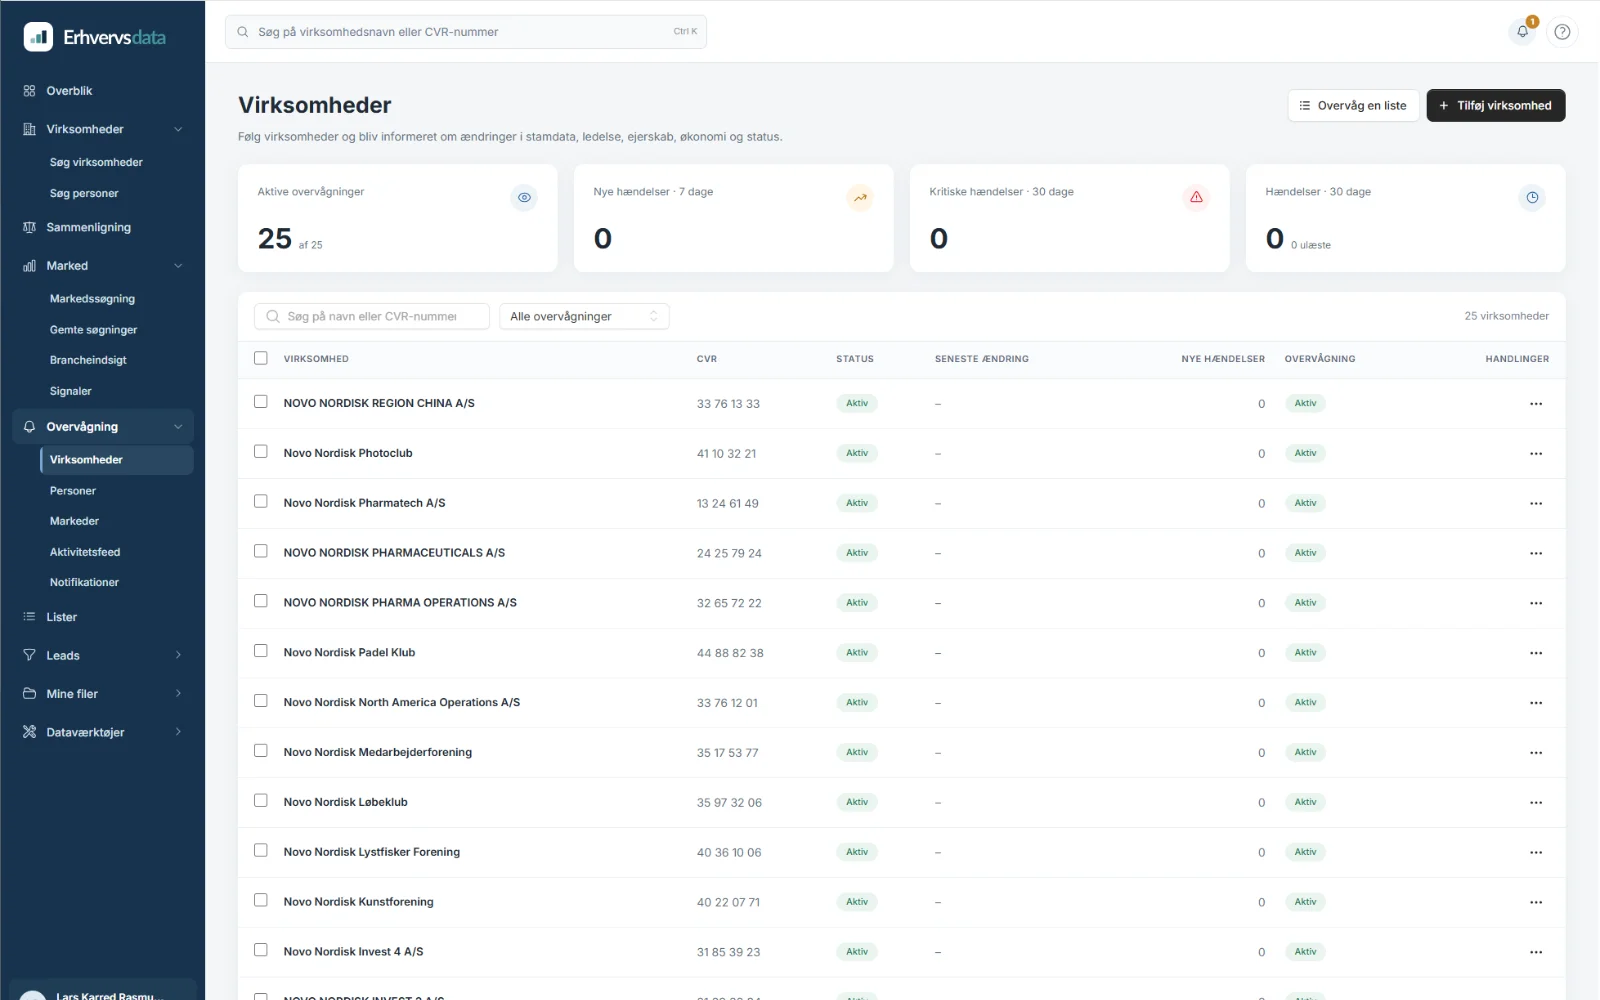Open actions menu for NOVO NORDISK PHARMACEUTICALS A/S
Screen dimensions: 1600x1000
(x=1536, y=553)
